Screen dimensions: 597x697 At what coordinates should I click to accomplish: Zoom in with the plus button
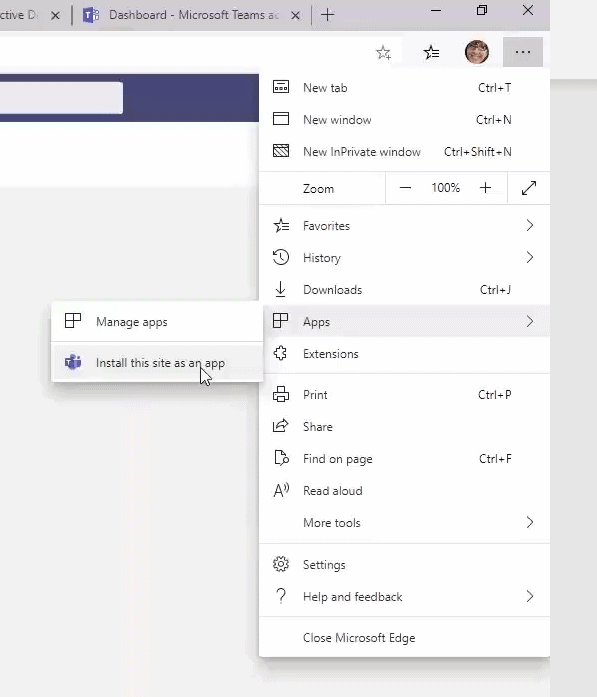click(485, 188)
